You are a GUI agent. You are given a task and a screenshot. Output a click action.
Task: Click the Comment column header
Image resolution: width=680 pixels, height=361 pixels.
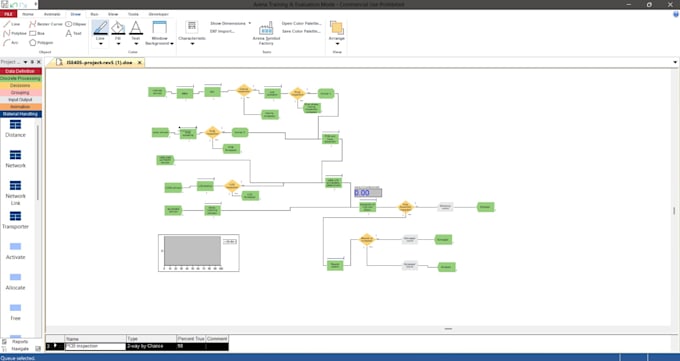(x=217, y=338)
